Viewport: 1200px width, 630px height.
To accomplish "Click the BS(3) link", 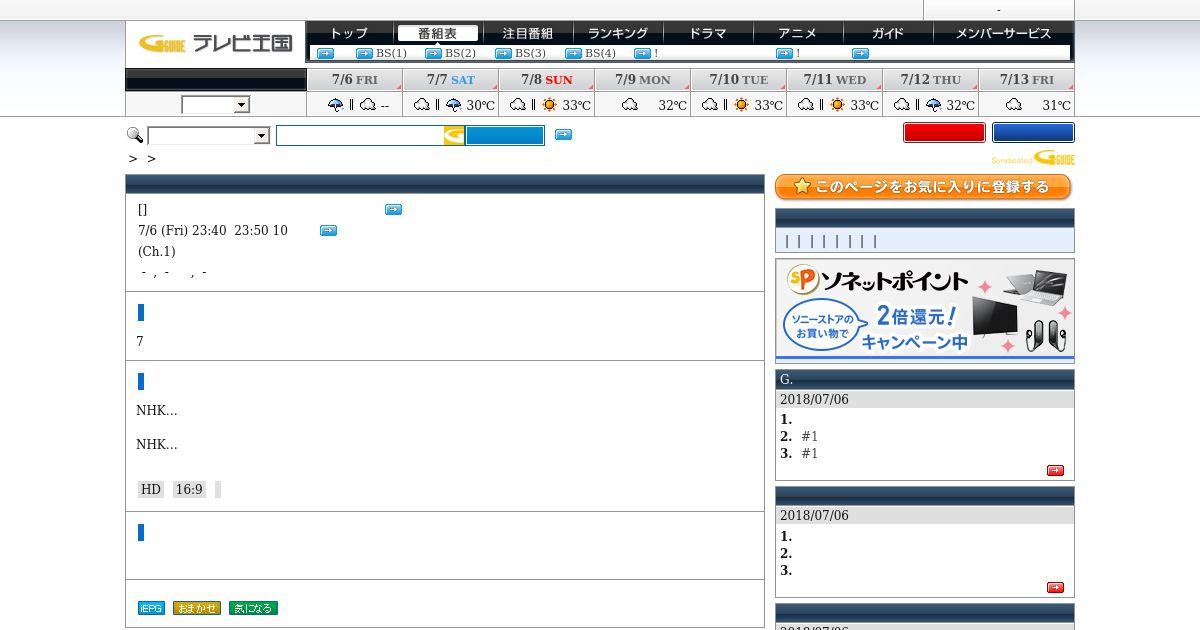I will click(530, 53).
